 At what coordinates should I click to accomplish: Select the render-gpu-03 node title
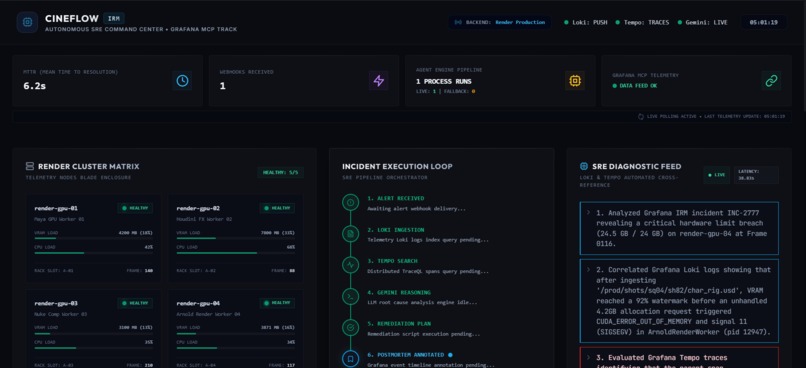(x=56, y=303)
